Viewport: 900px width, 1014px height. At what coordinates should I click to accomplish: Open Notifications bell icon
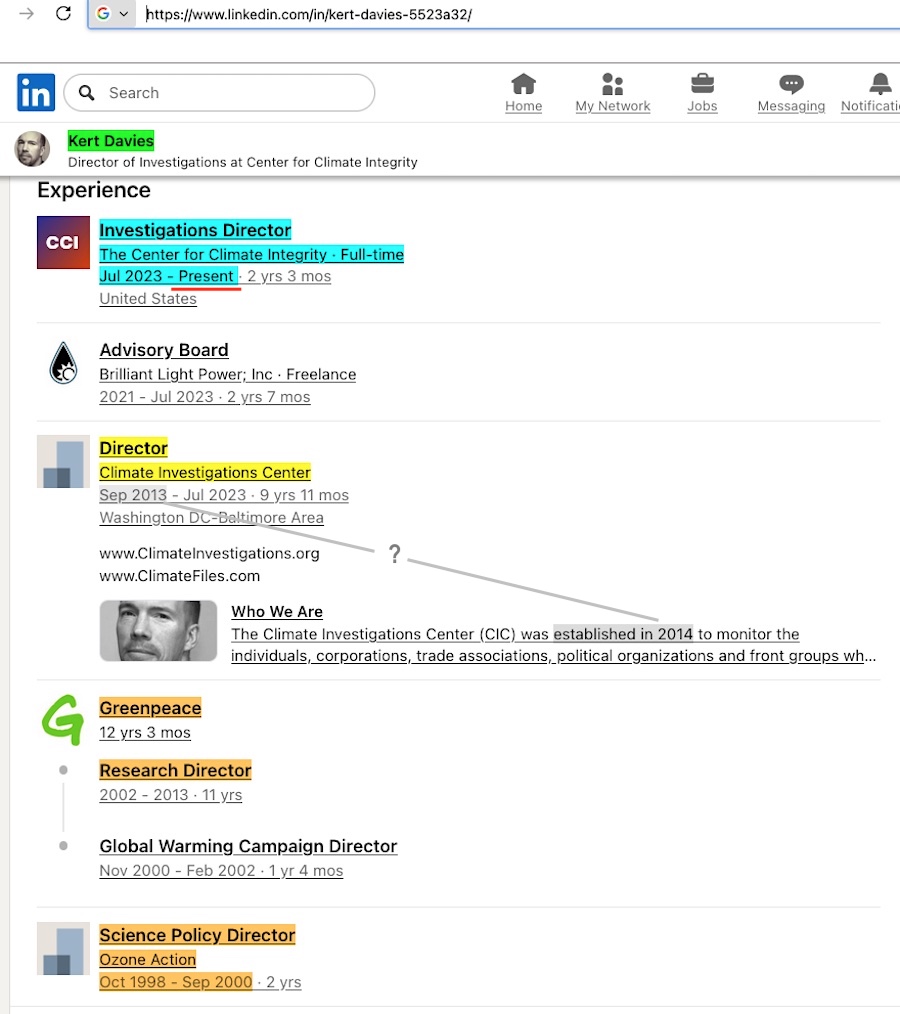[x=880, y=84]
